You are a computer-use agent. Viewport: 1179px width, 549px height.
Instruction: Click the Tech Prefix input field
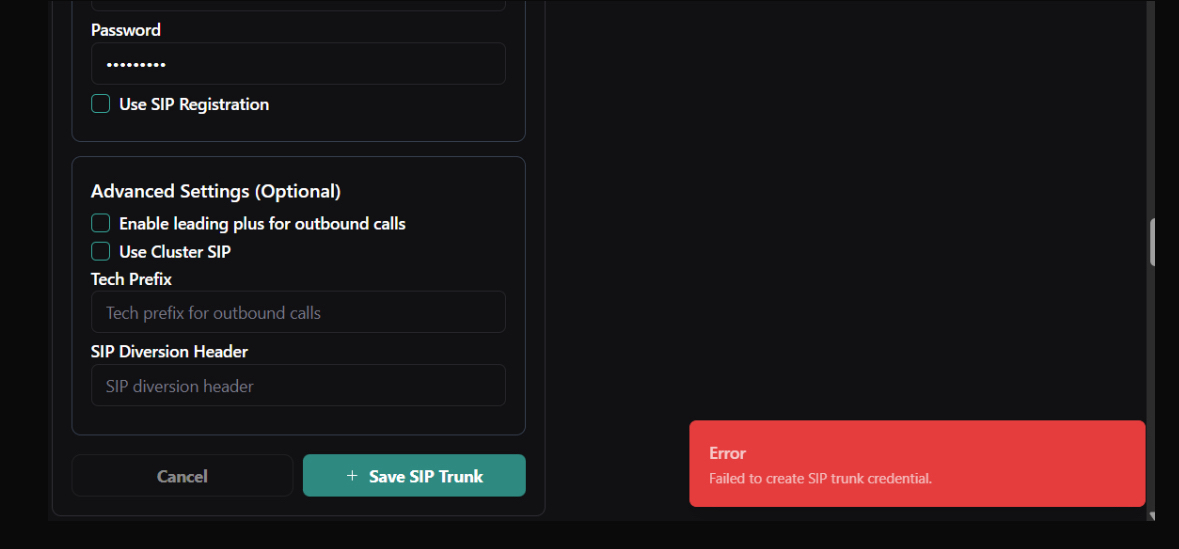pyautogui.click(x=298, y=312)
